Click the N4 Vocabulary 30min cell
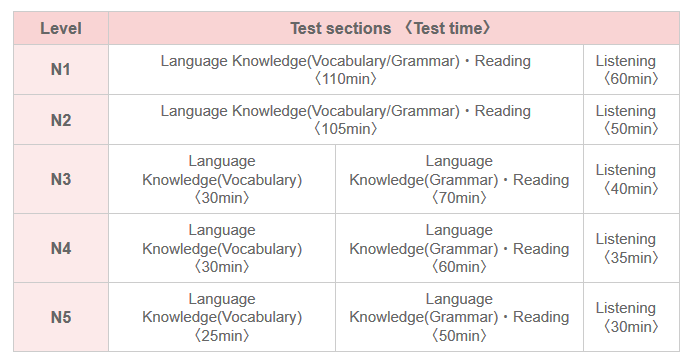The image size is (688, 360). click(222, 248)
